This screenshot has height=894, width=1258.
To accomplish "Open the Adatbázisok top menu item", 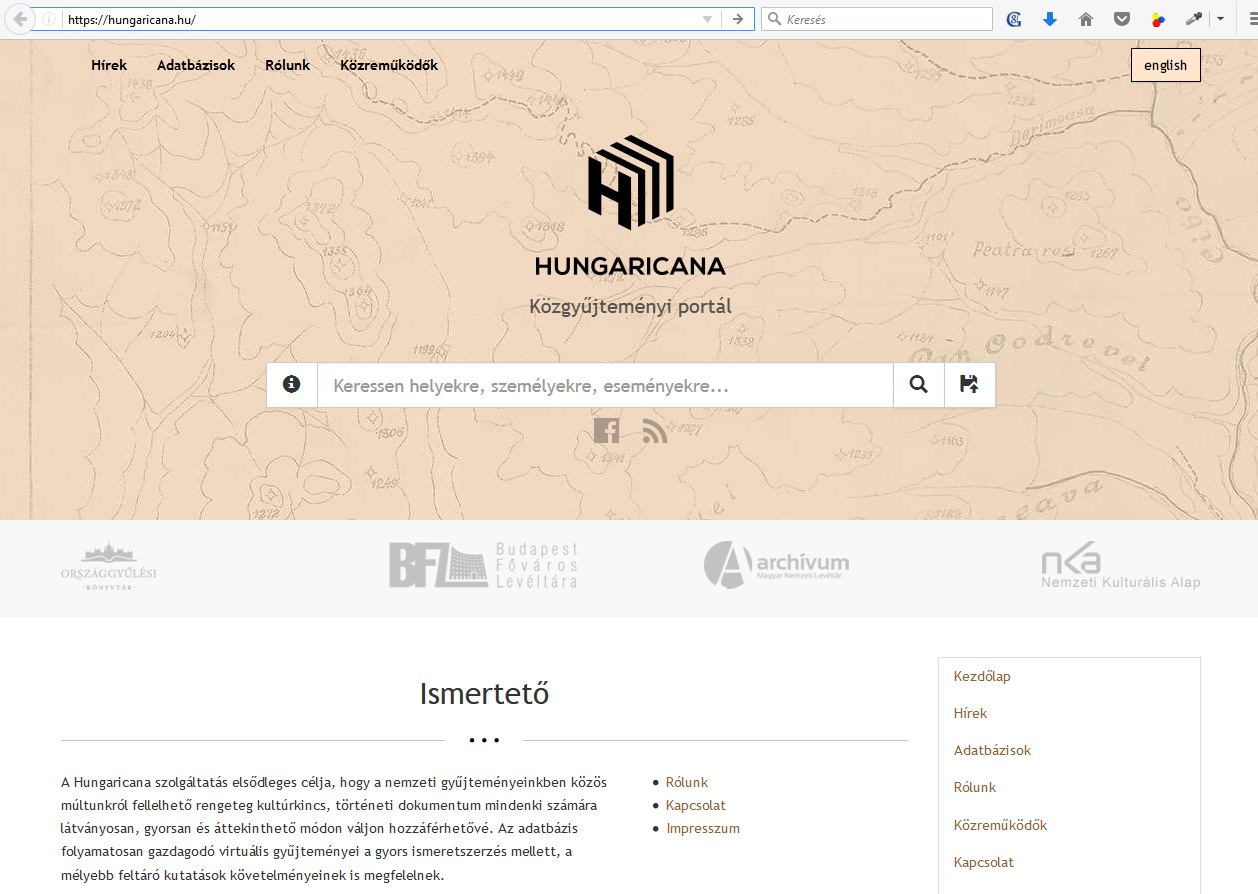I will coord(196,65).
